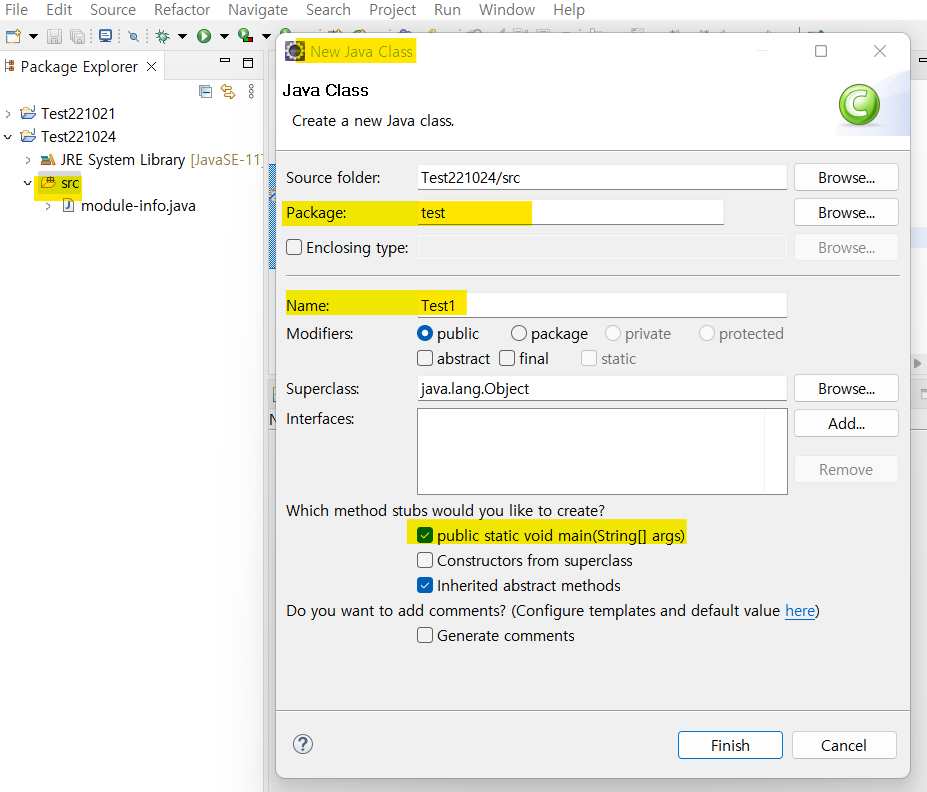Browse for the Source folder

pos(846,177)
